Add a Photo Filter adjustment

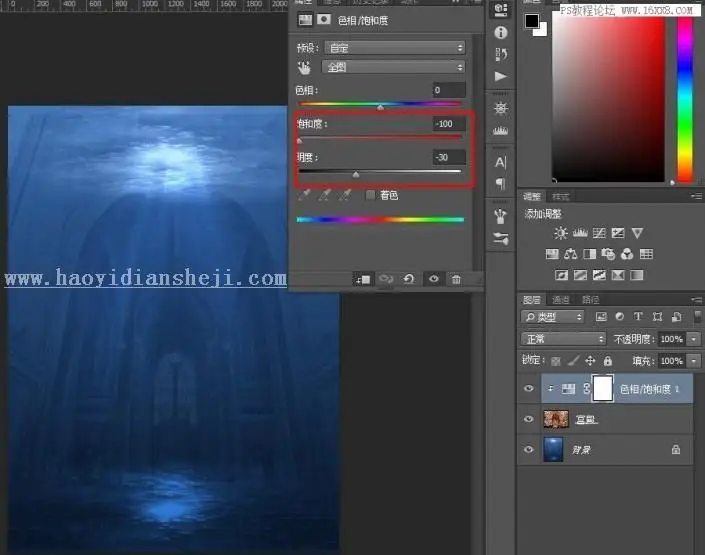tap(608, 254)
